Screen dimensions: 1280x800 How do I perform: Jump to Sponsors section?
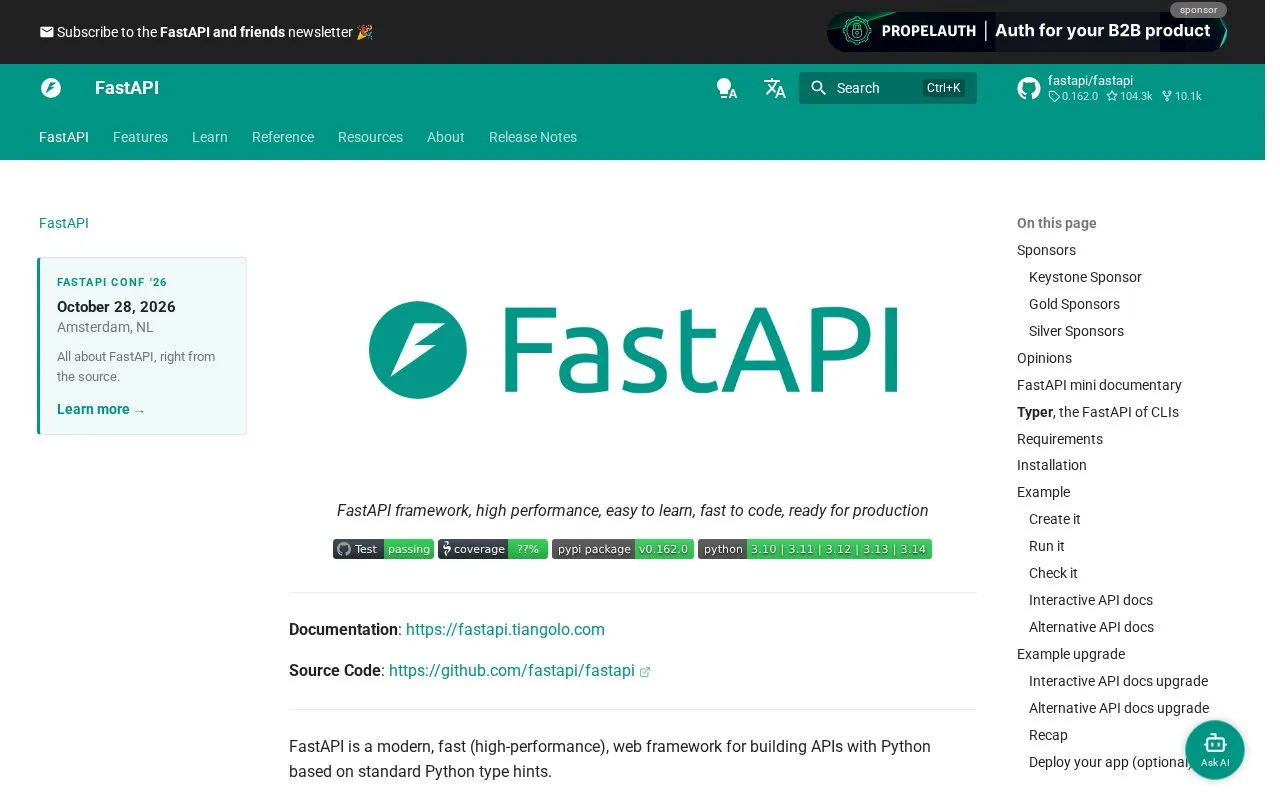[x=1046, y=250]
